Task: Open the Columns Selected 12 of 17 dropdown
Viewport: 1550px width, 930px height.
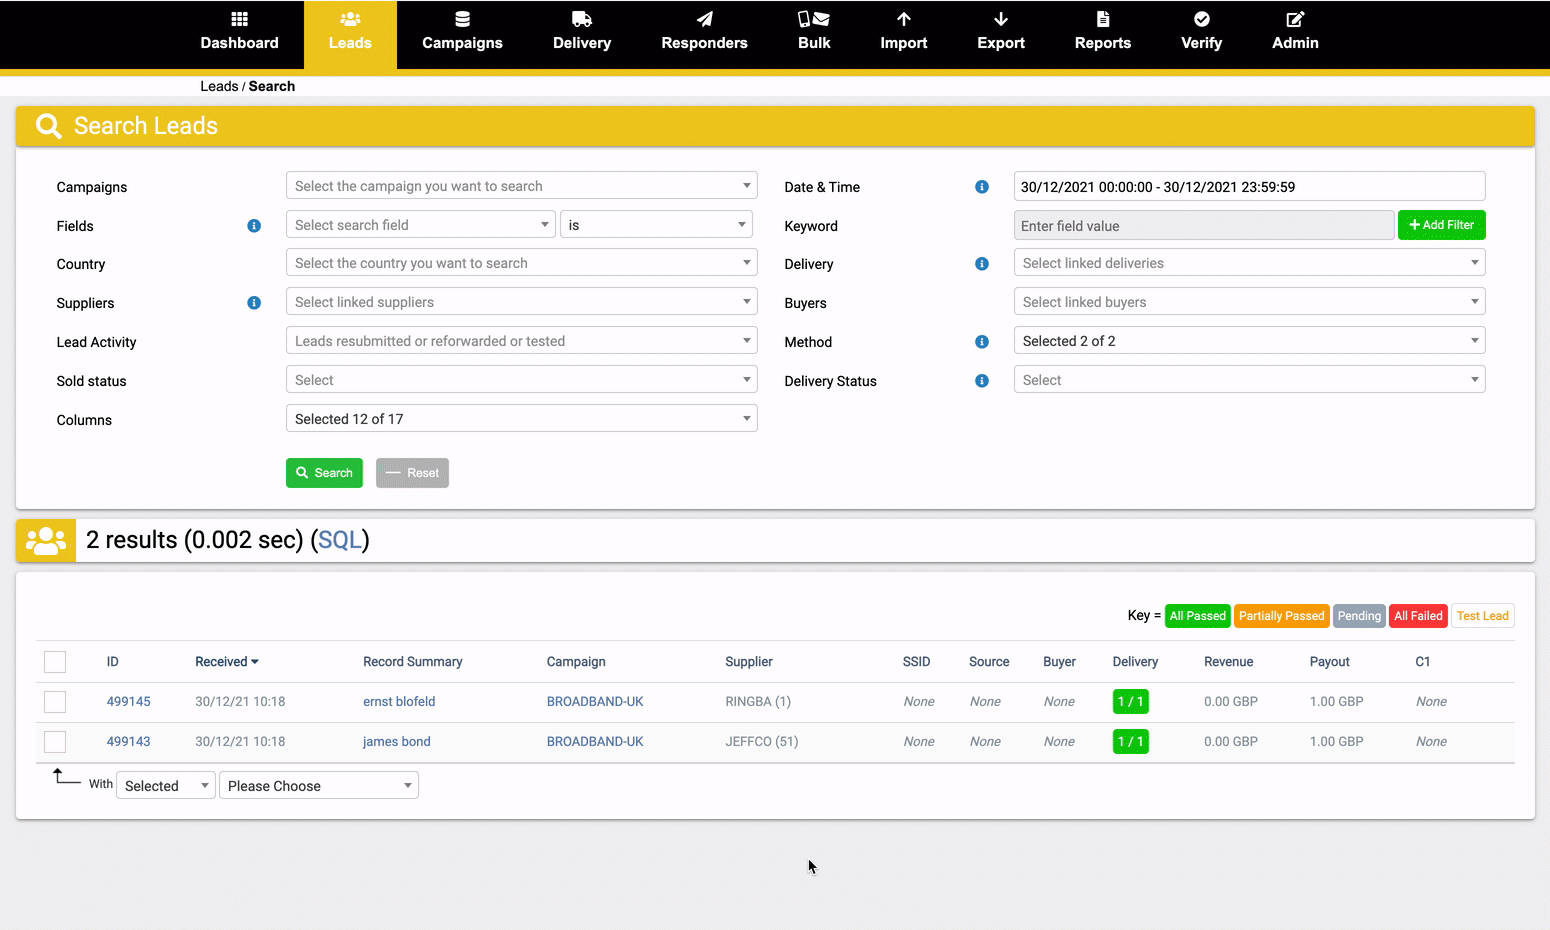Action: [x=521, y=419]
